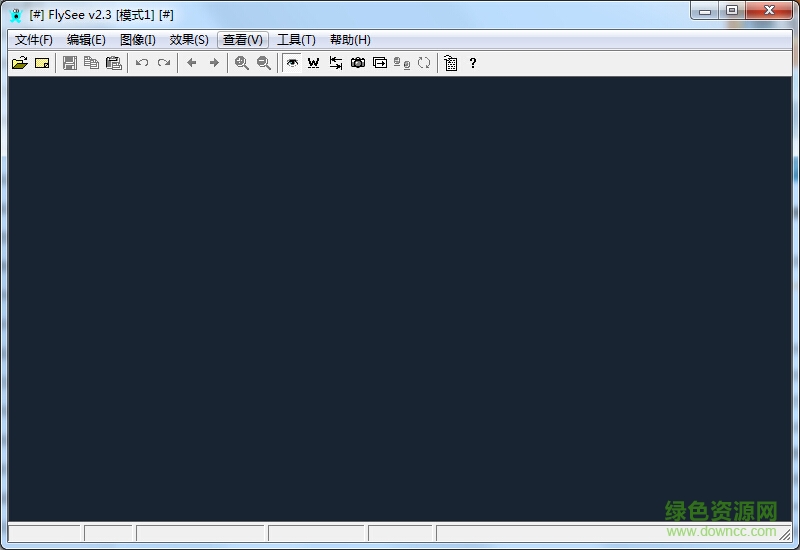Open the 帮助(H) menu

[x=351, y=40]
